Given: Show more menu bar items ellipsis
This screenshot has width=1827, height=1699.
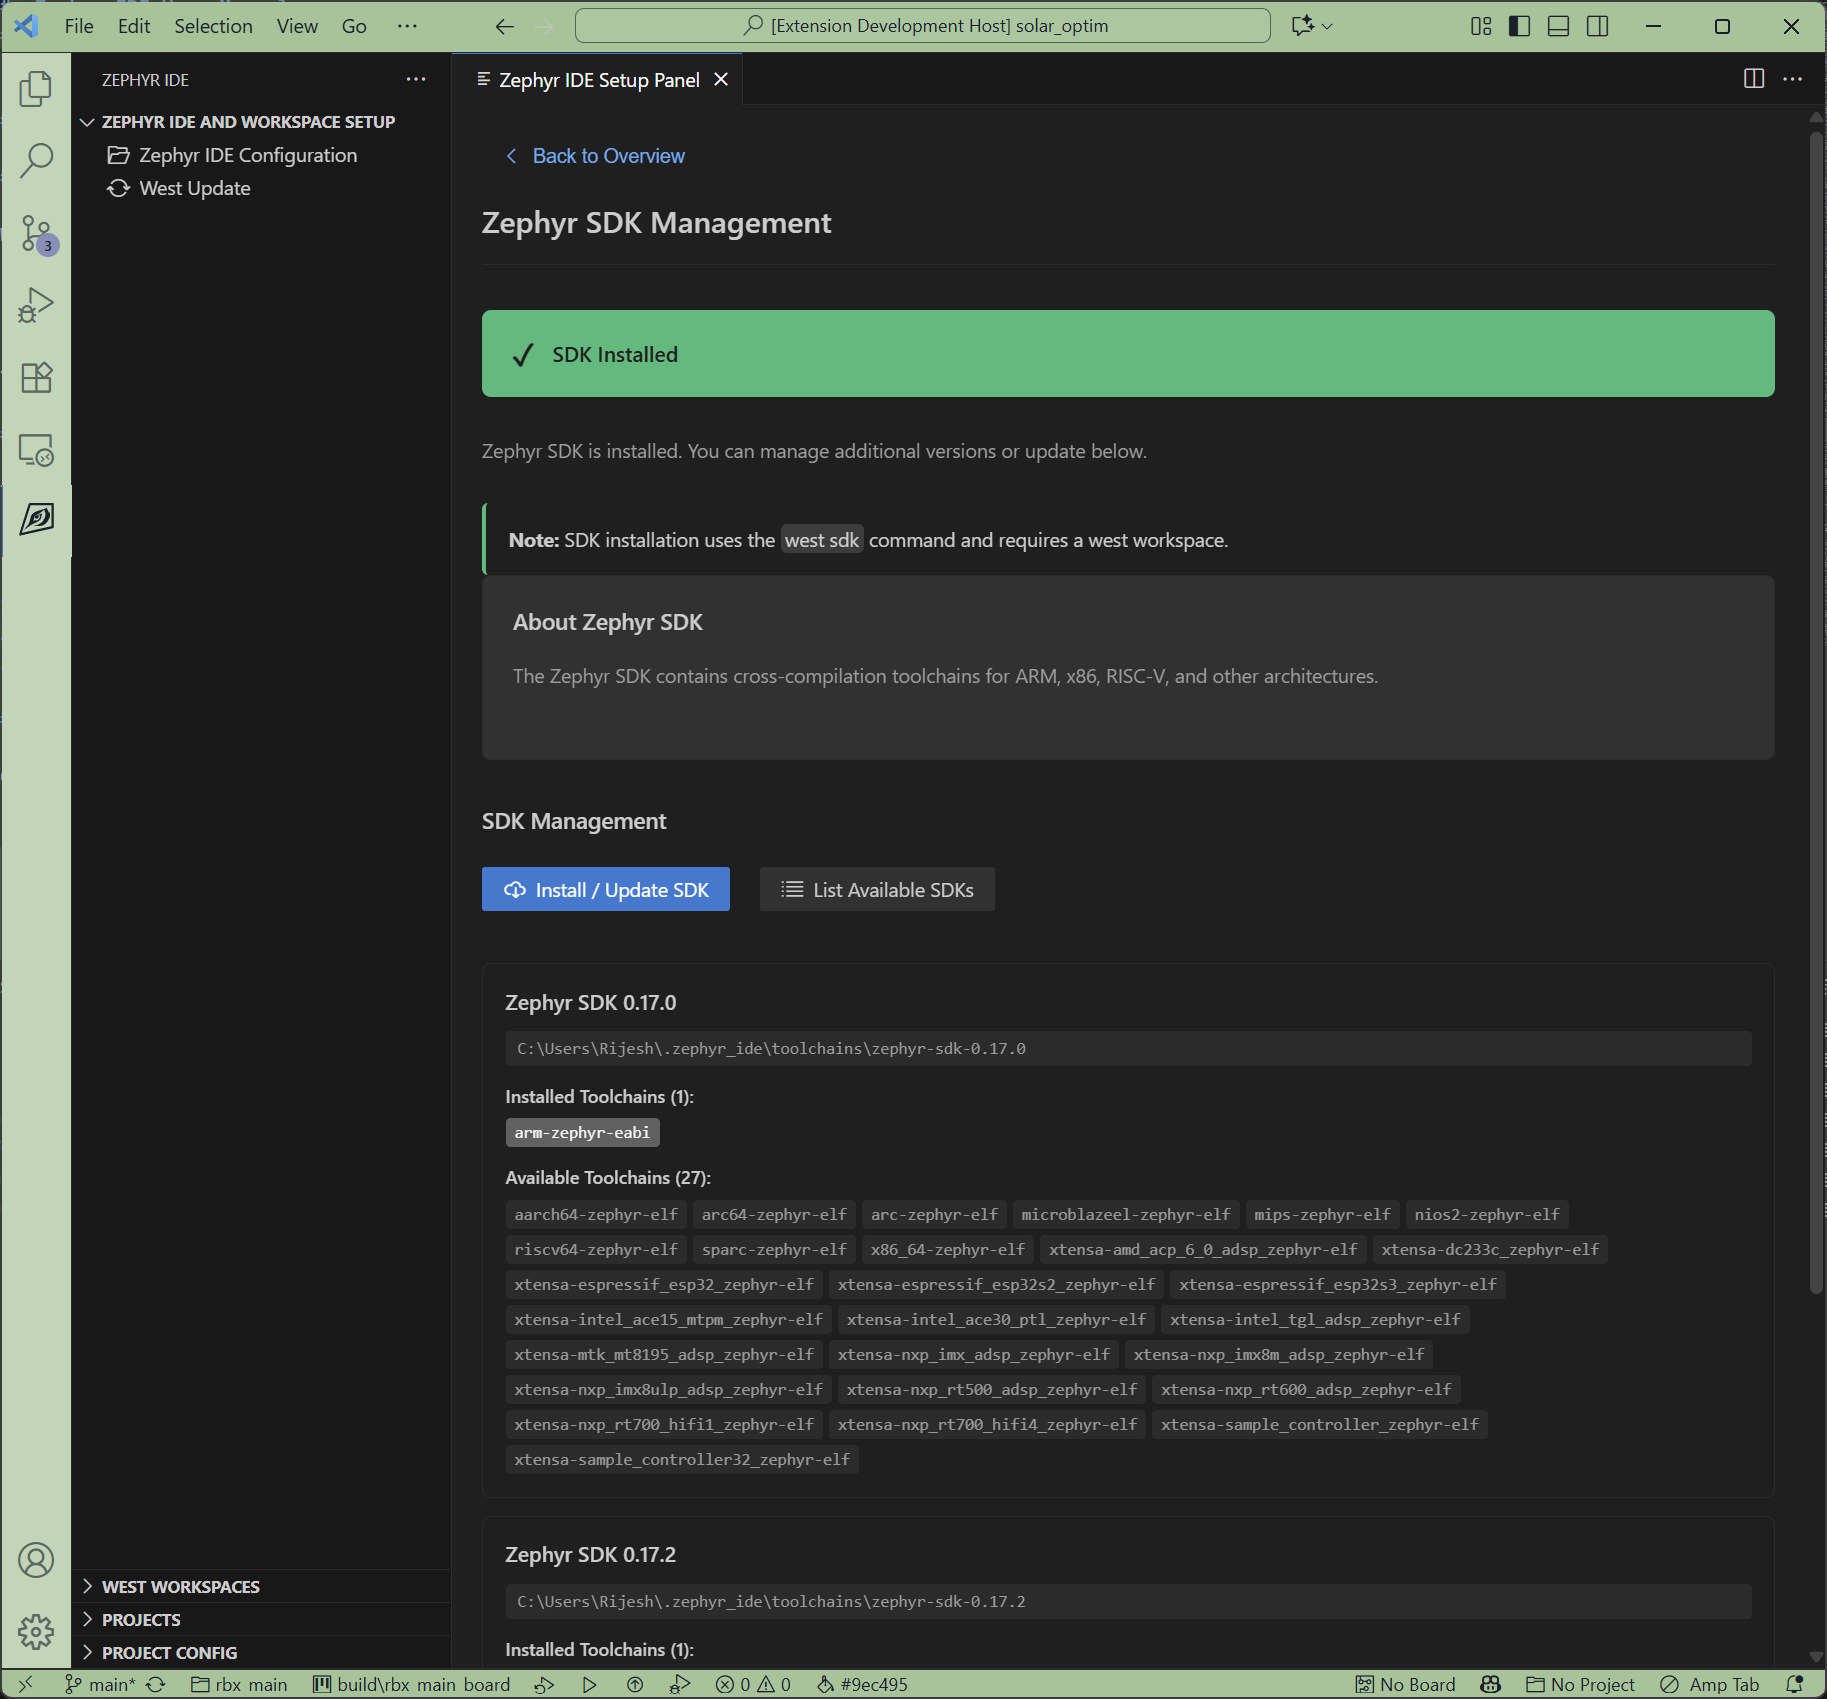Looking at the screenshot, I should (407, 26).
